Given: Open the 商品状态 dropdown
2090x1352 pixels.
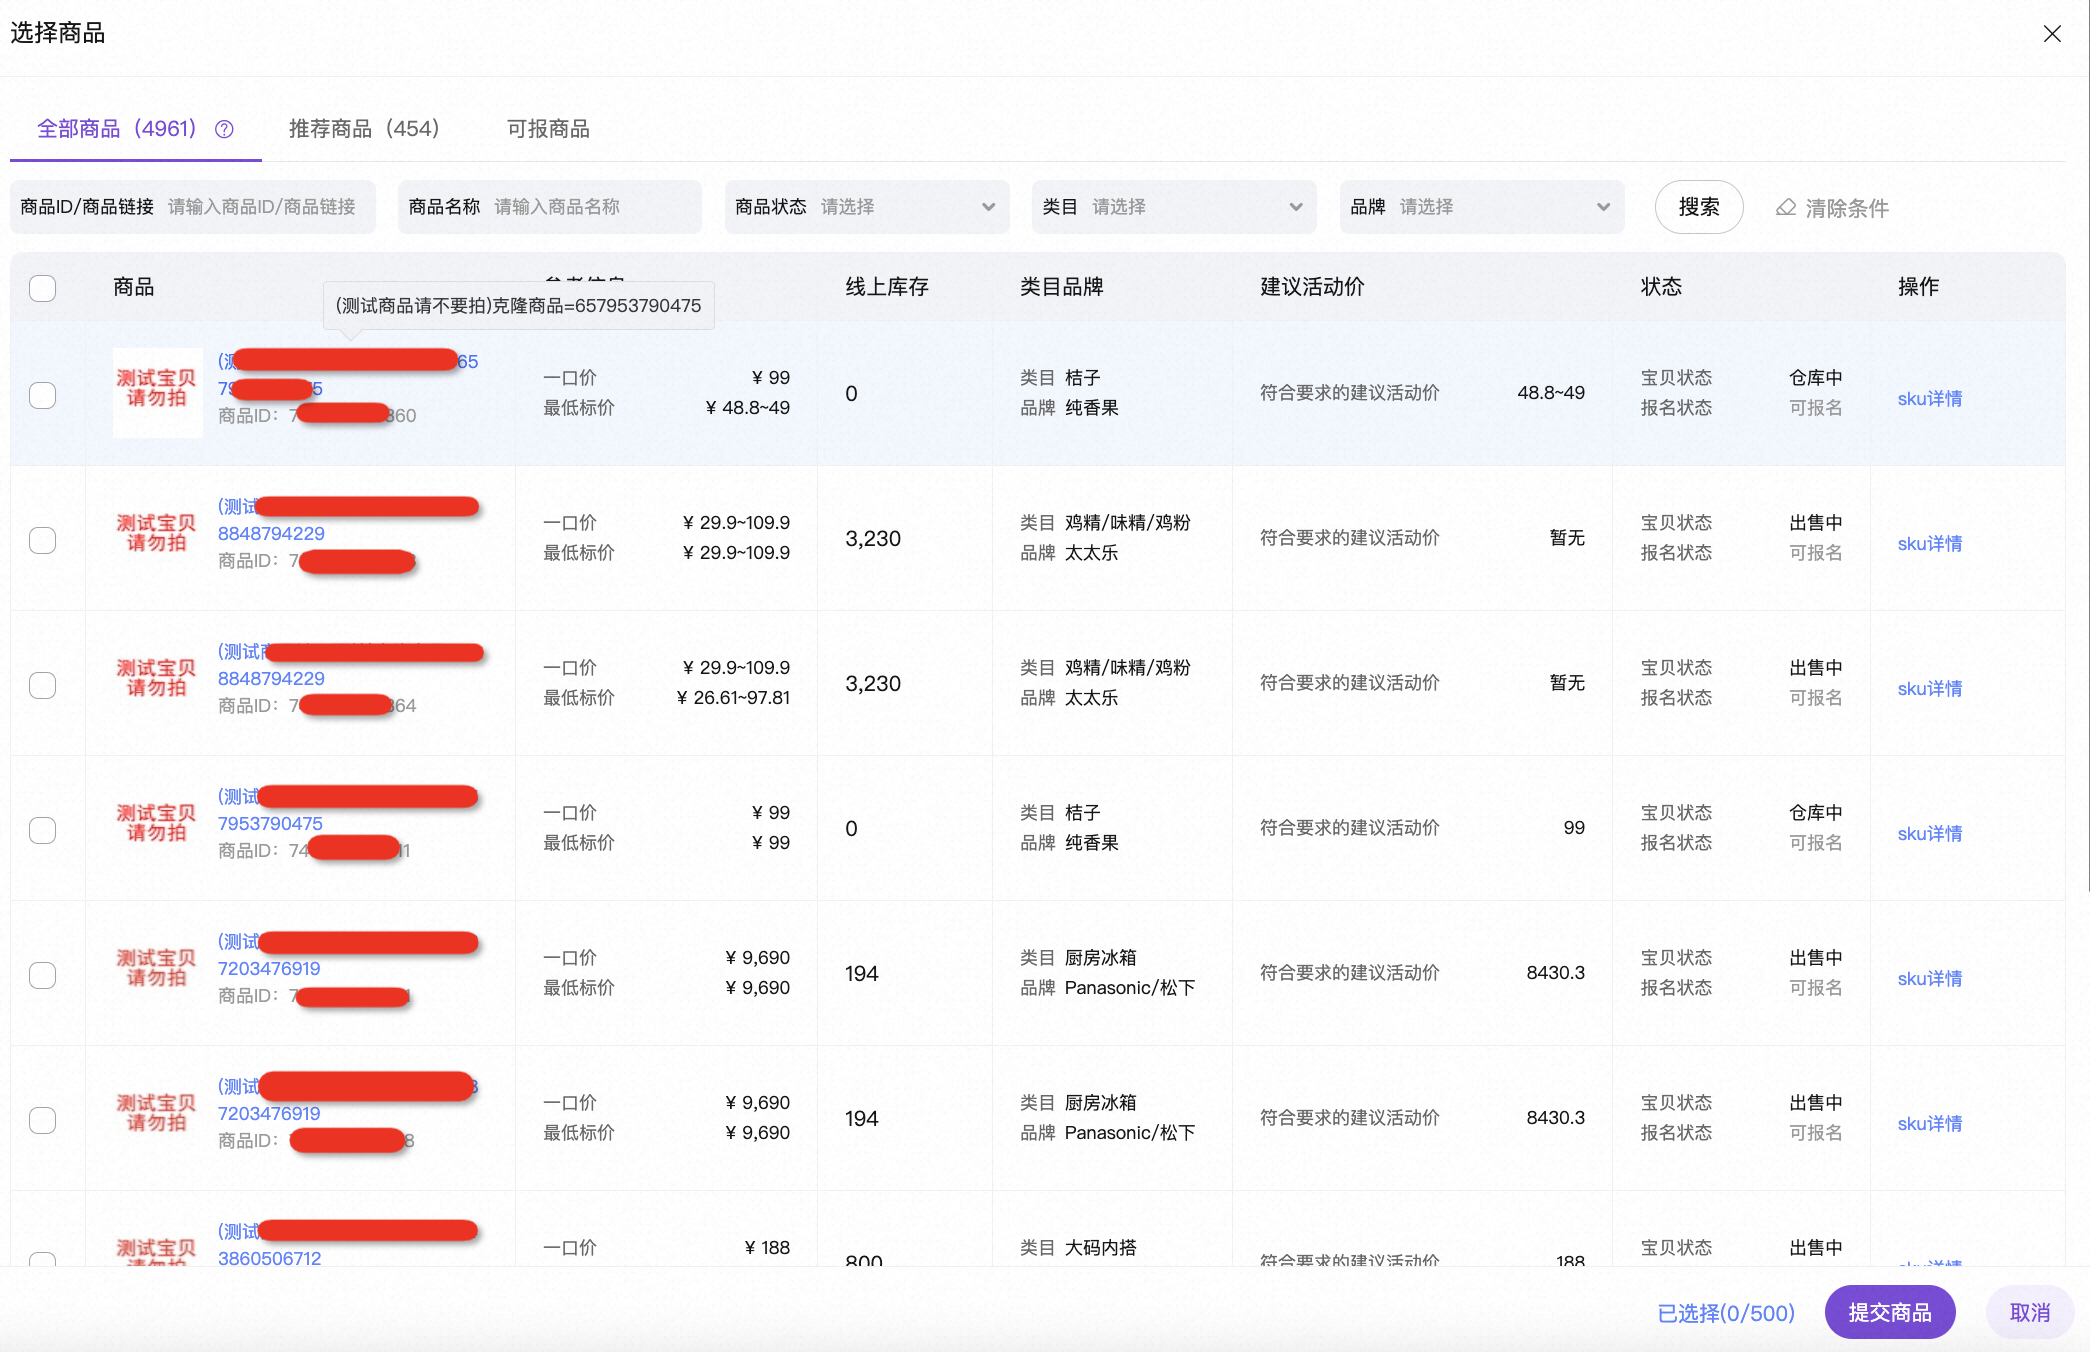Looking at the screenshot, I should pos(867,207).
